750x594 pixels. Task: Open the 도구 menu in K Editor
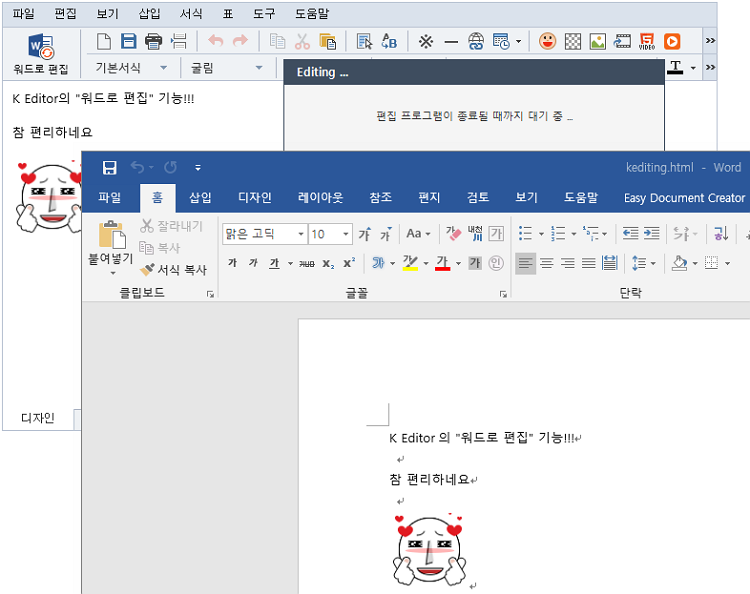(x=264, y=14)
